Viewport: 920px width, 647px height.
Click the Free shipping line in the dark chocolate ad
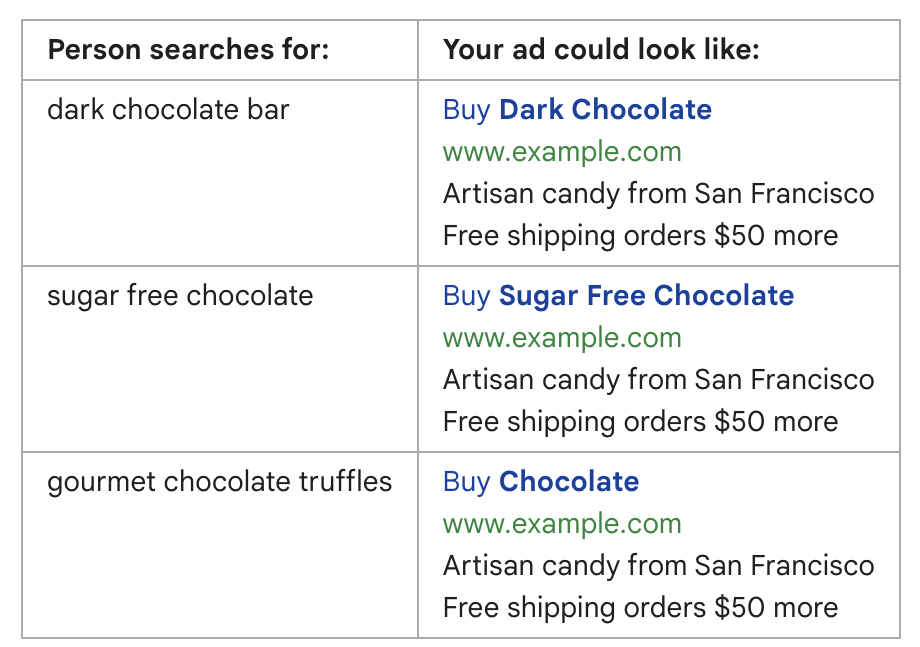click(x=640, y=236)
